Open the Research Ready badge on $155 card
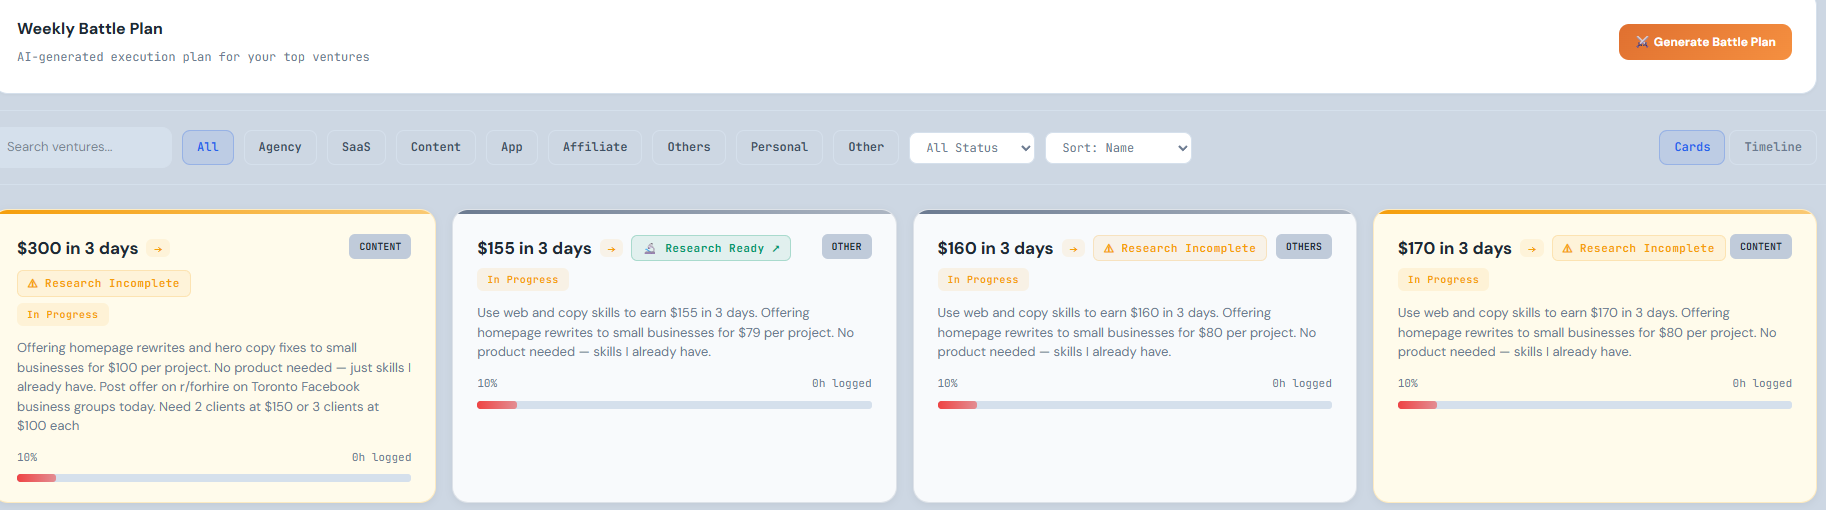The image size is (1826, 510). tap(711, 248)
